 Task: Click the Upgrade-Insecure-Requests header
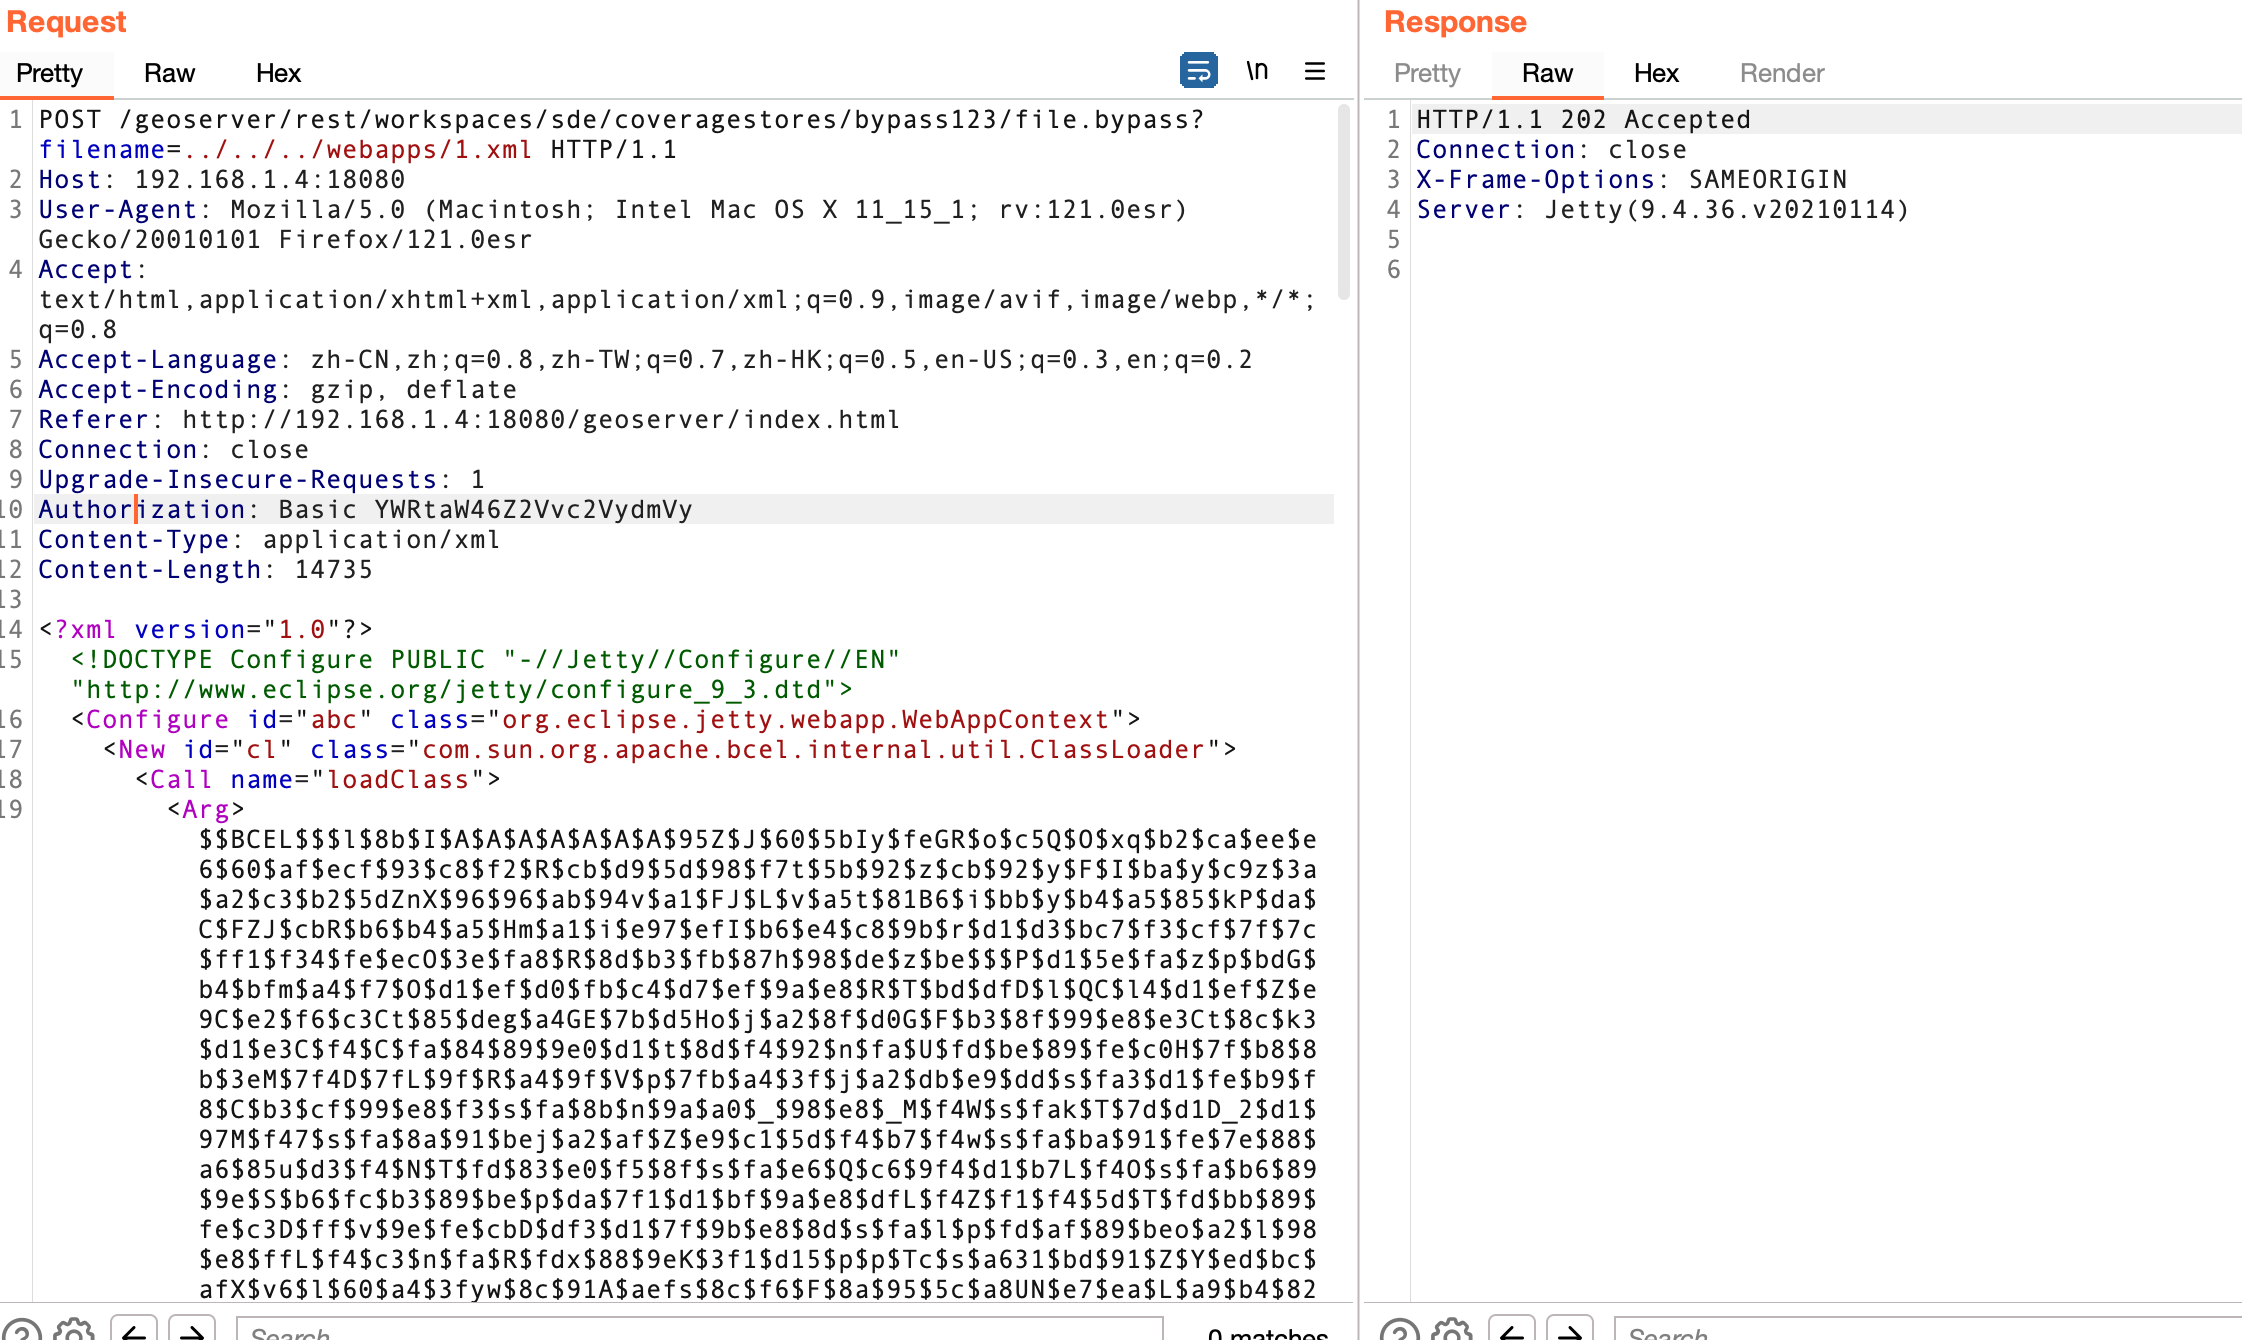click(x=262, y=479)
